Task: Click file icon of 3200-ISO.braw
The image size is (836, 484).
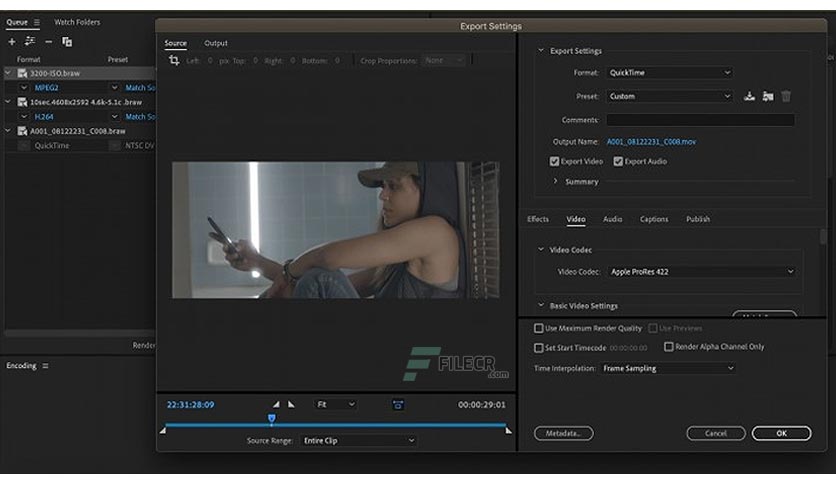Action: [x=22, y=73]
